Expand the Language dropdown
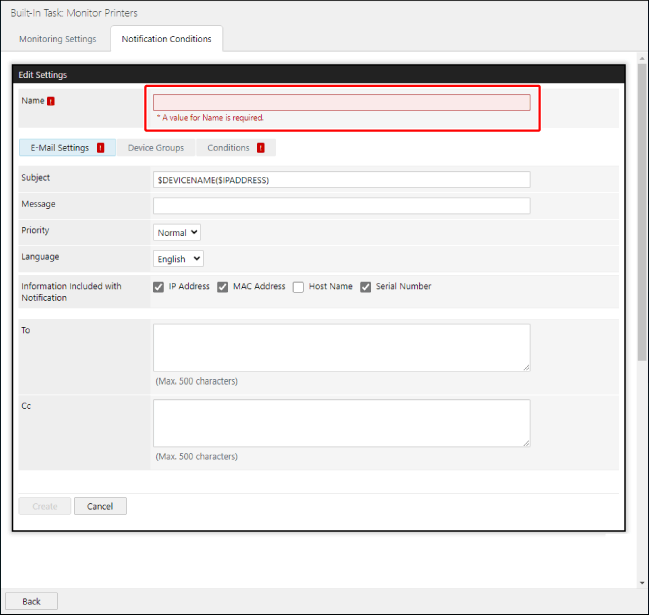This screenshot has width=649, height=615. click(179, 259)
